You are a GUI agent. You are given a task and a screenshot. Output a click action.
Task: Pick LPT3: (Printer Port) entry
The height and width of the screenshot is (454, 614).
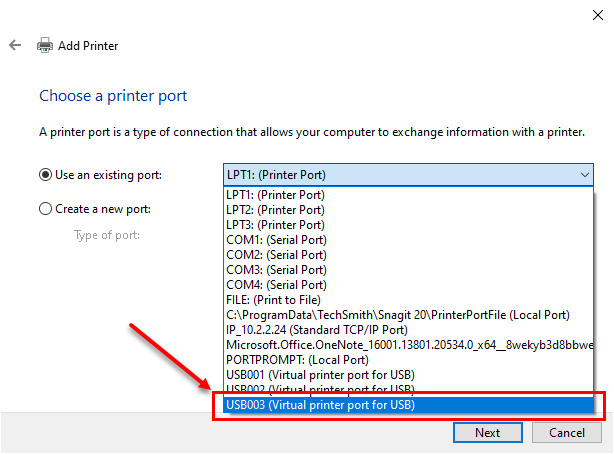[408, 225]
